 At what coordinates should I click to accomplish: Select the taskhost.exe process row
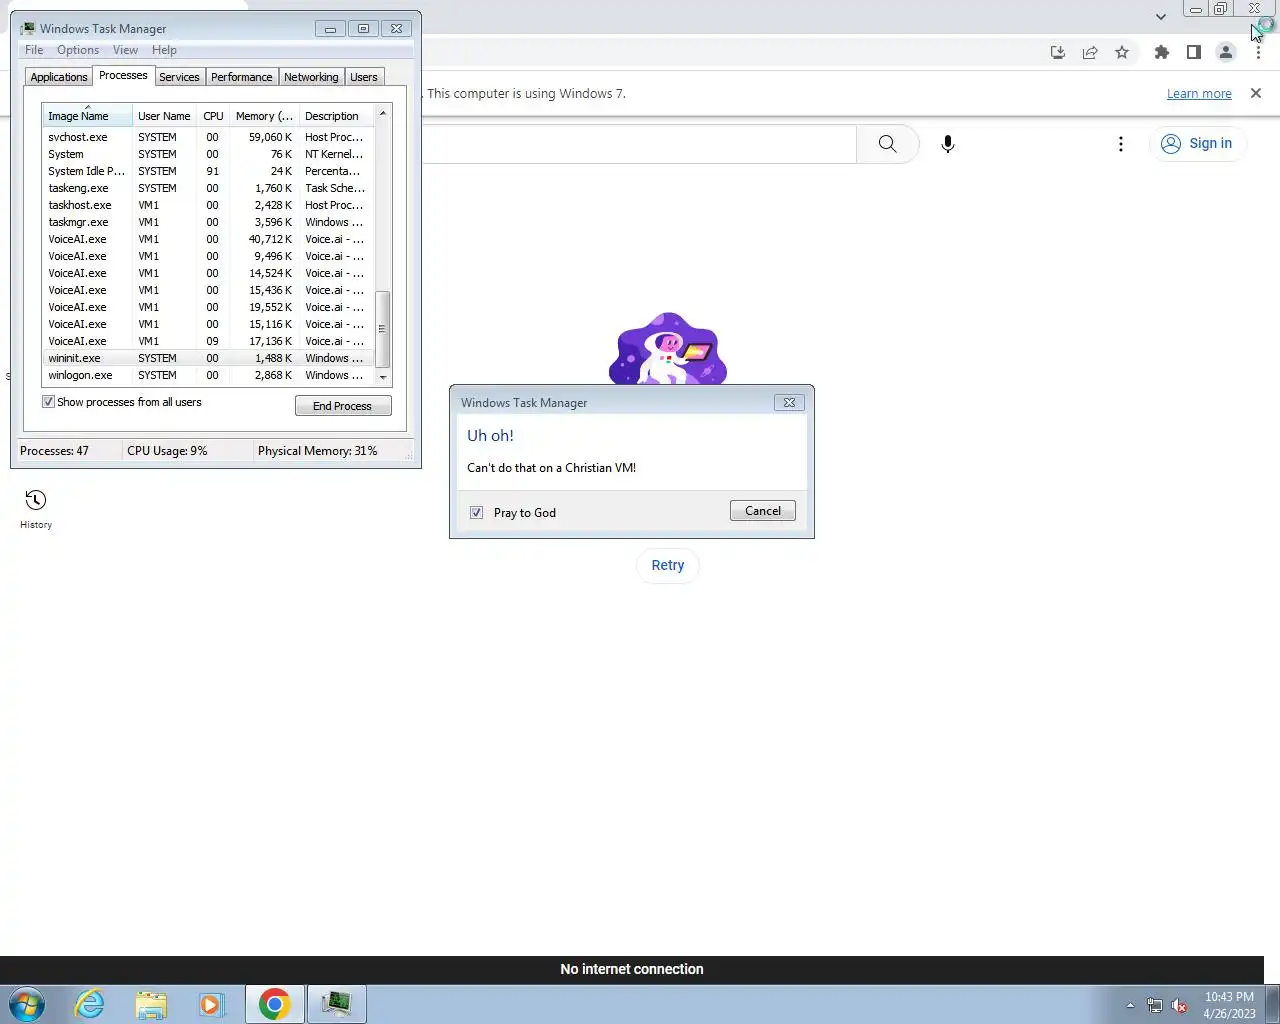[x=208, y=205]
